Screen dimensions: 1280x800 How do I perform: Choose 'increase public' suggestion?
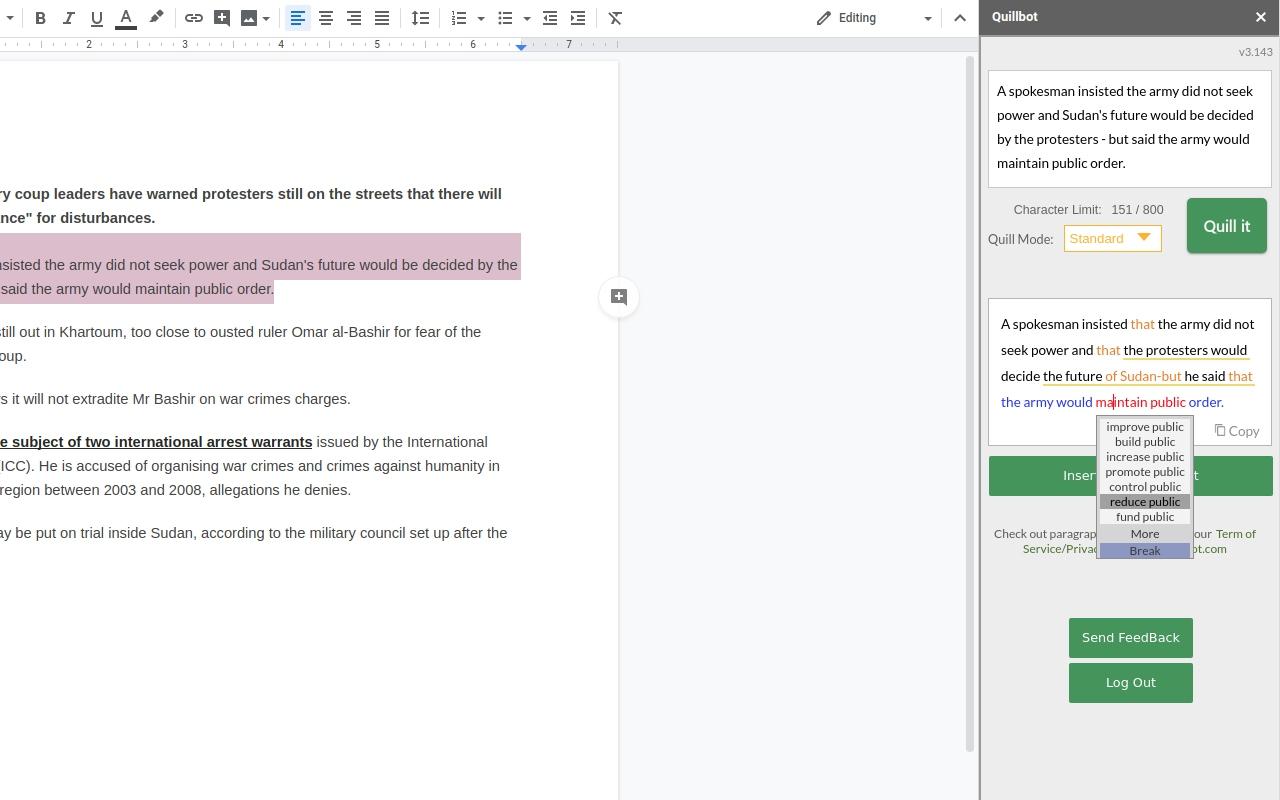point(1145,457)
